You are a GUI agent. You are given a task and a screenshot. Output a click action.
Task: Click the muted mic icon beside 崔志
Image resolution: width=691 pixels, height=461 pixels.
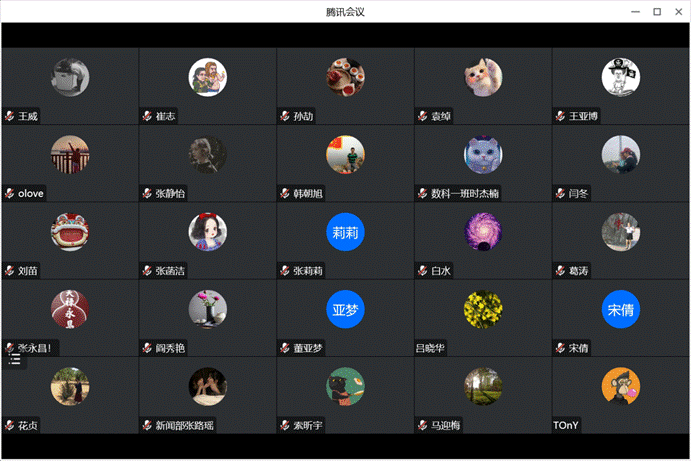point(147,116)
